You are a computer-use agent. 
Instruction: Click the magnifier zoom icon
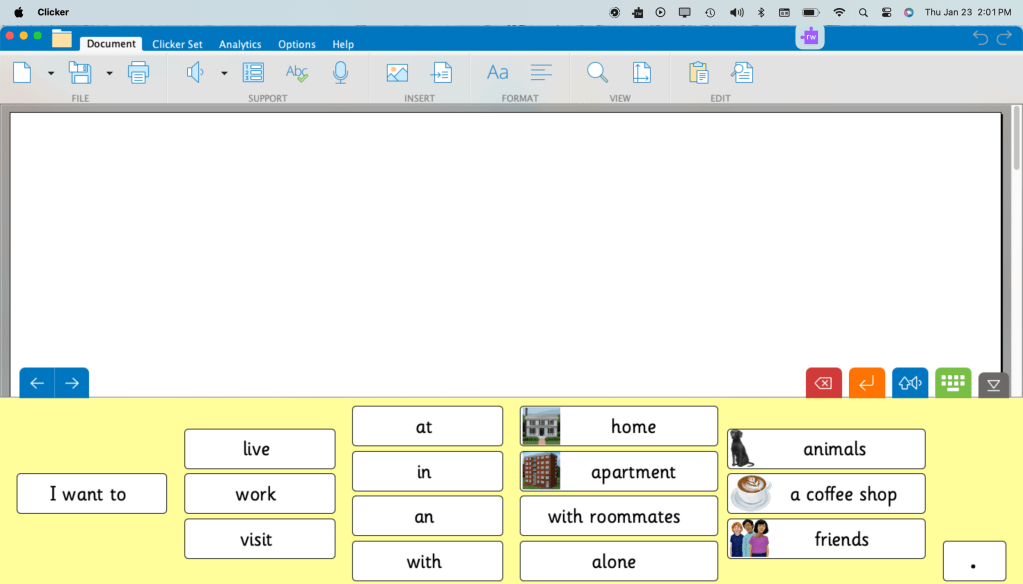pyautogui.click(x=597, y=73)
